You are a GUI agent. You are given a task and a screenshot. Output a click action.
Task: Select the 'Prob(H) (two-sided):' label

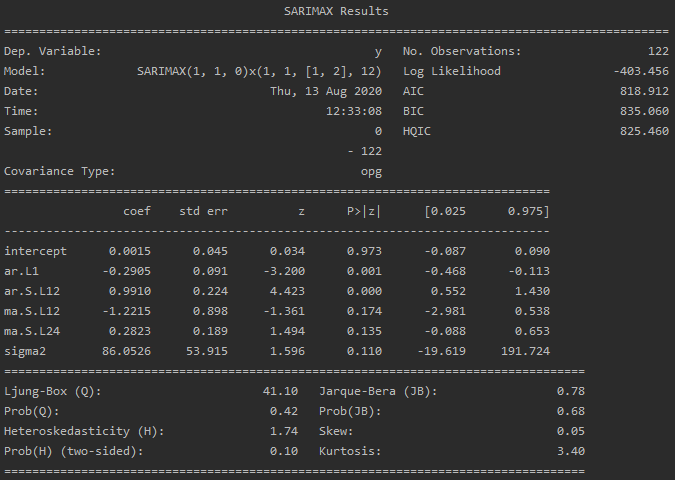tap(73, 452)
